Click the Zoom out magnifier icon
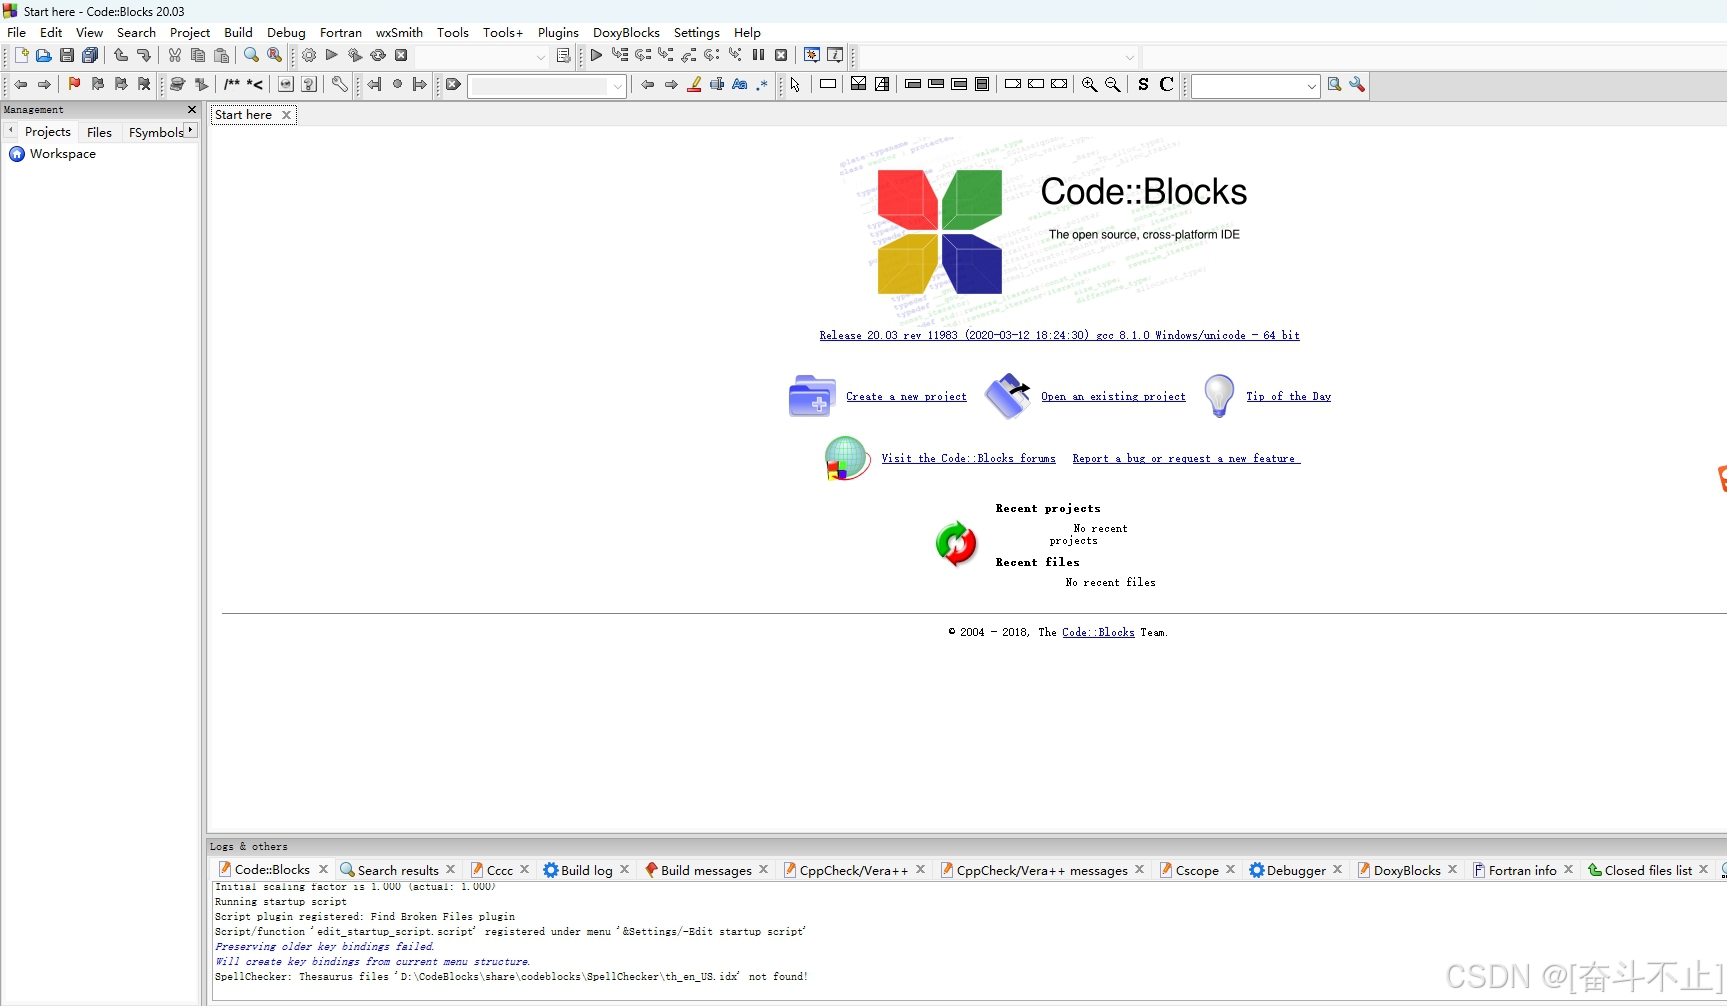Screen dimensions: 1727x1006 [x=1113, y=85]
